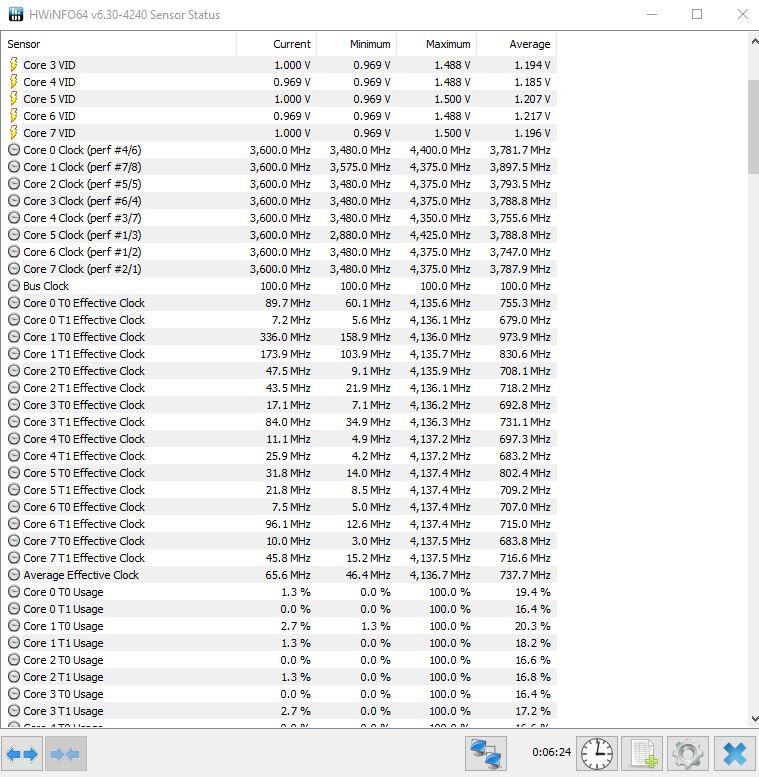
Task: Select Core 1 T1 Effective Clock row
Action: pos(279,354)
